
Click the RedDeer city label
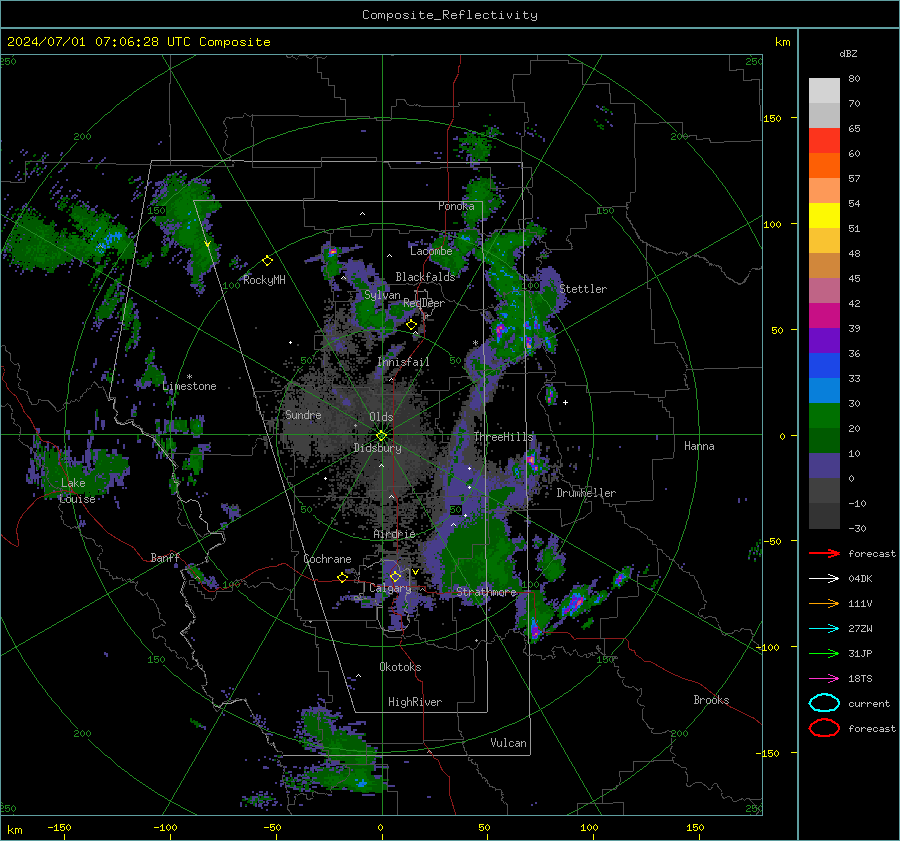pos(424,303)
